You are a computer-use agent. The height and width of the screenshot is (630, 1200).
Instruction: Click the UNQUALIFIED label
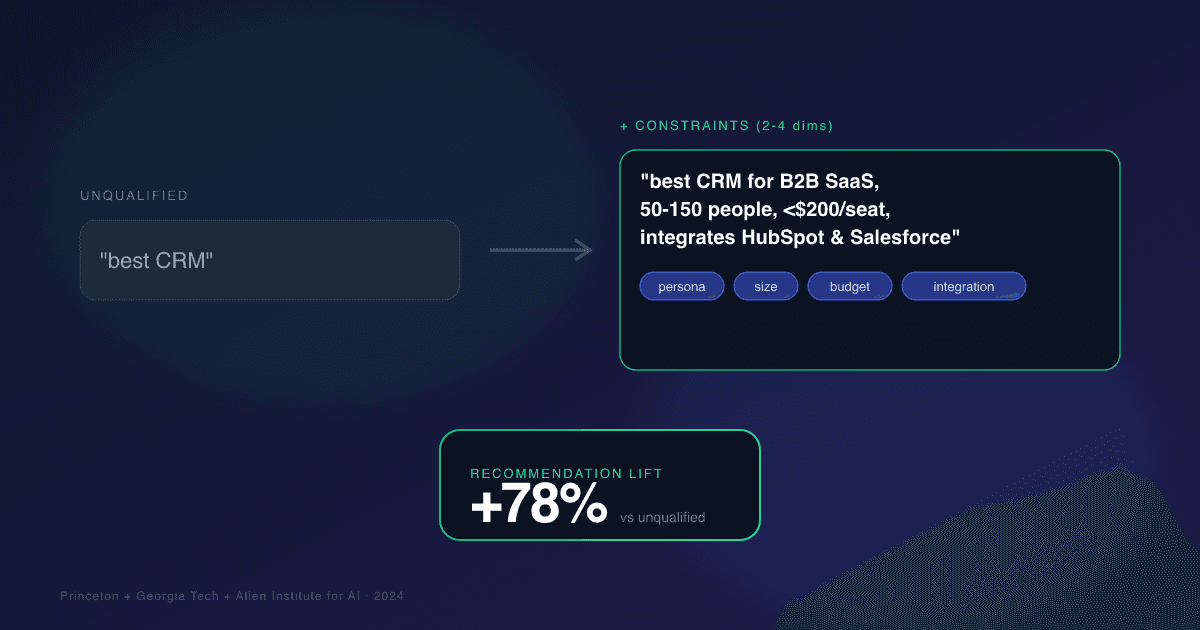134,196
